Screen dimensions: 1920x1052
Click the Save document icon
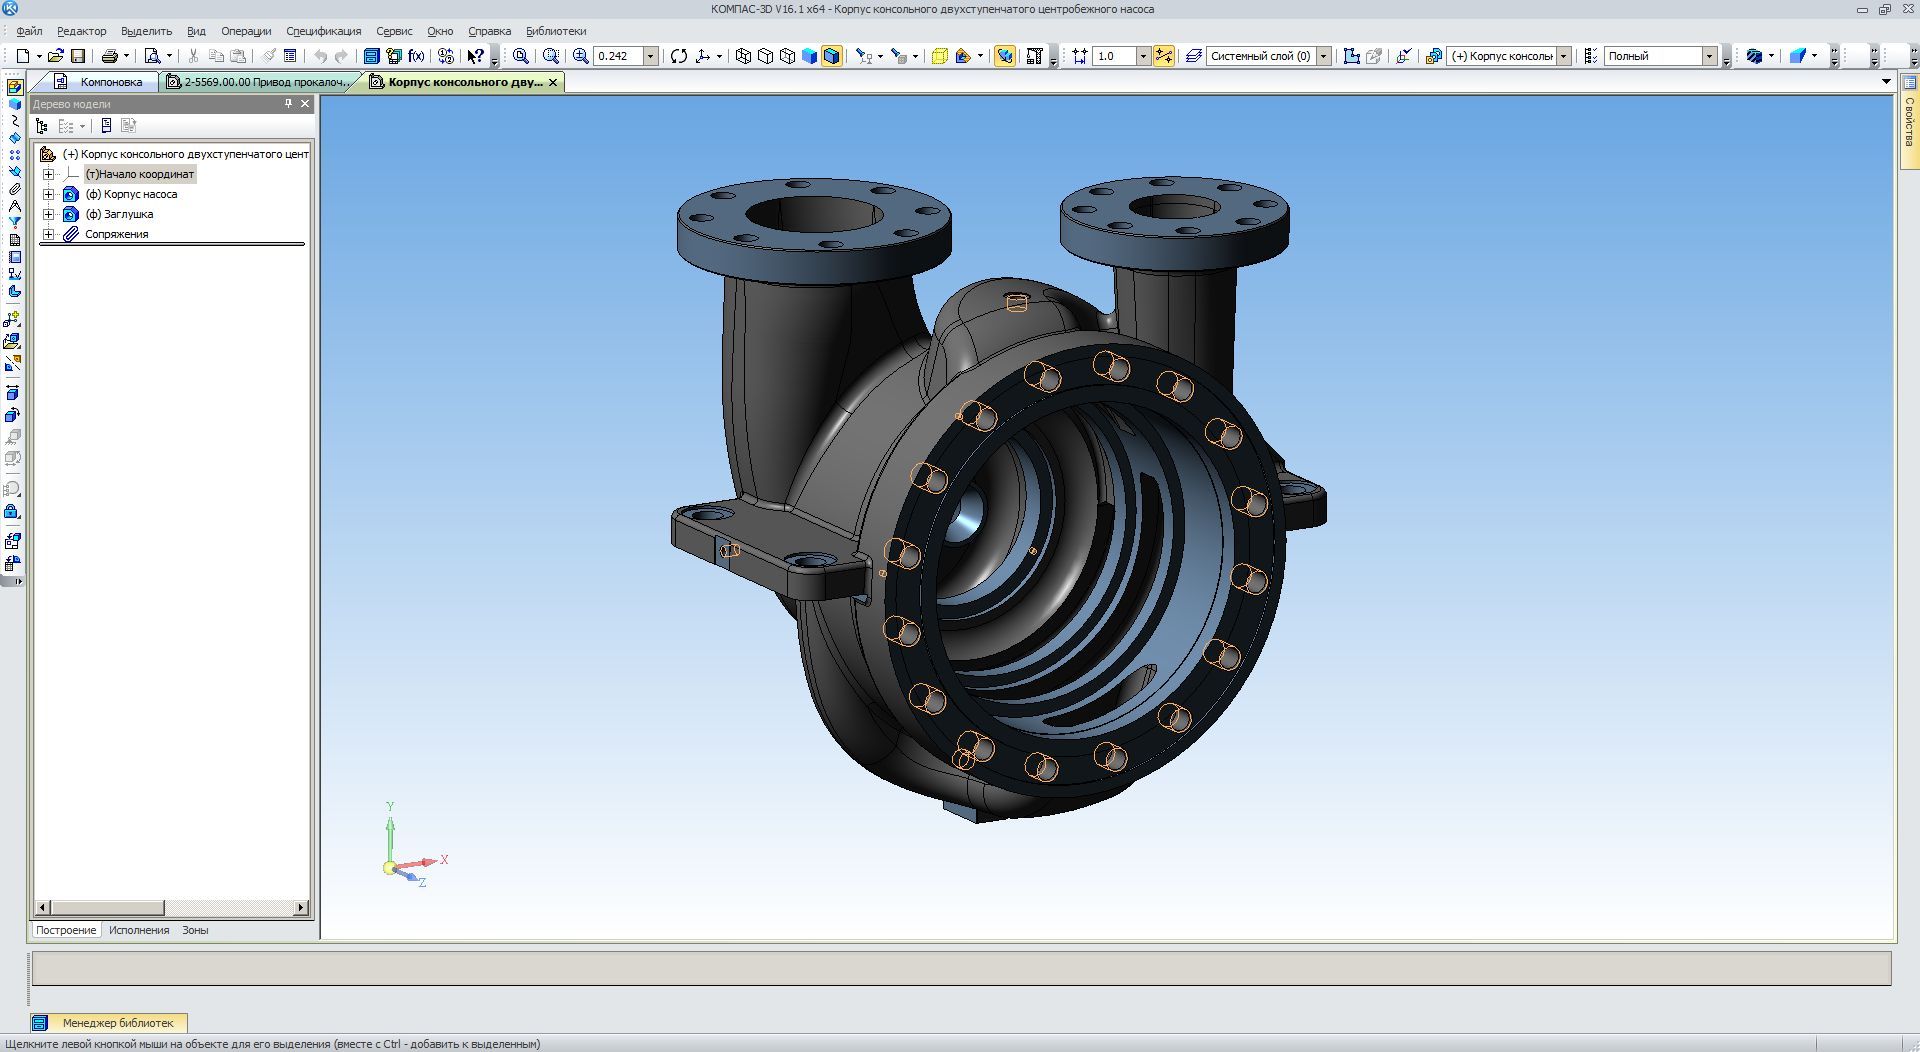pyautogui.click(x=78, y=56)
